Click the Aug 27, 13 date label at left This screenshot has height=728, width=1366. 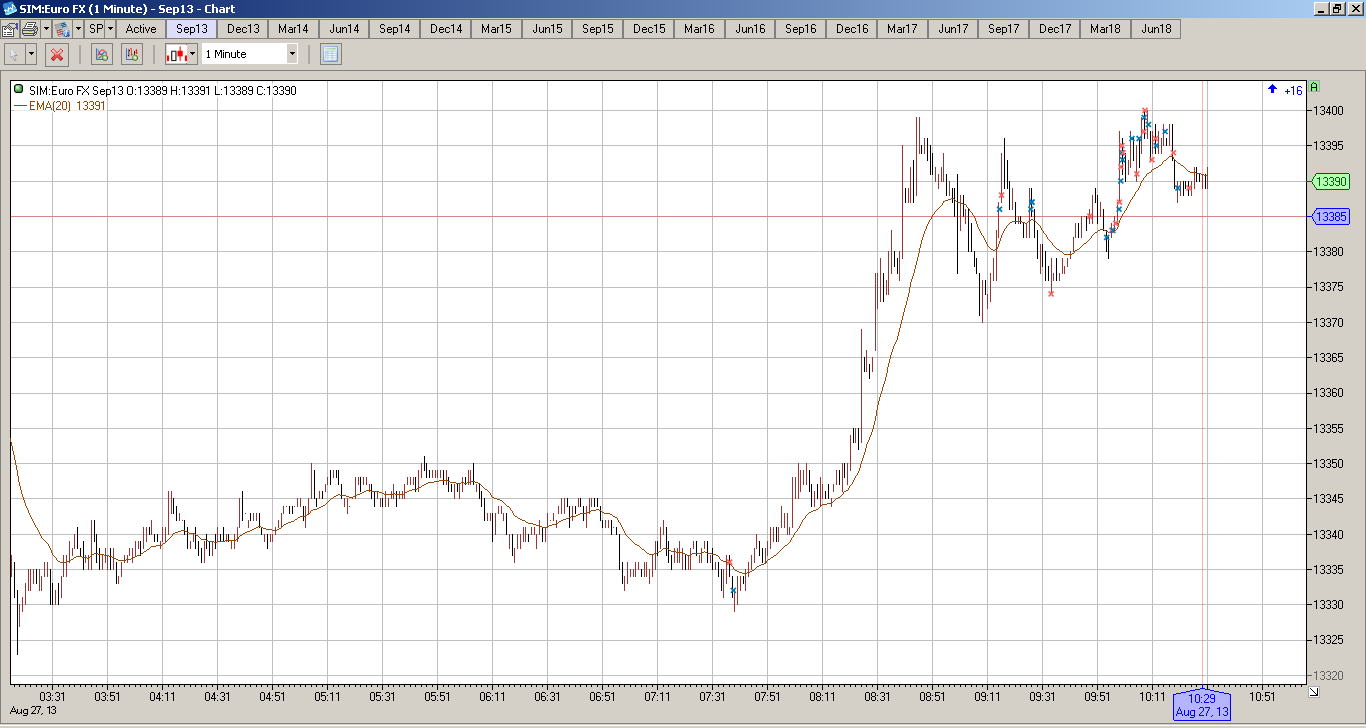[x=33, y=711]
